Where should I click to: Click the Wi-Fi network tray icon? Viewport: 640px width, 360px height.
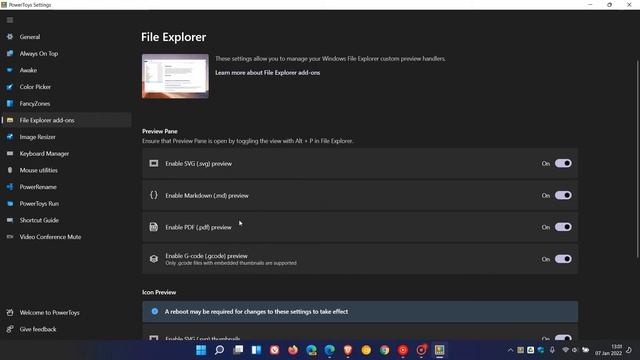pos(565,350)
